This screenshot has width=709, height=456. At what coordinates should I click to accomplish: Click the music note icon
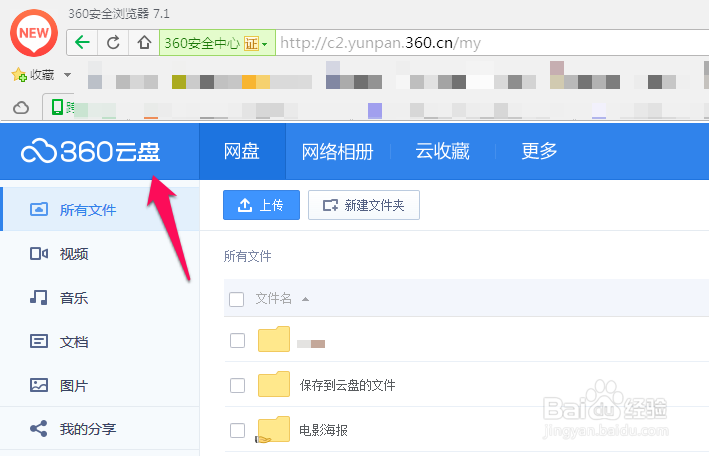[x=39, y=297]
